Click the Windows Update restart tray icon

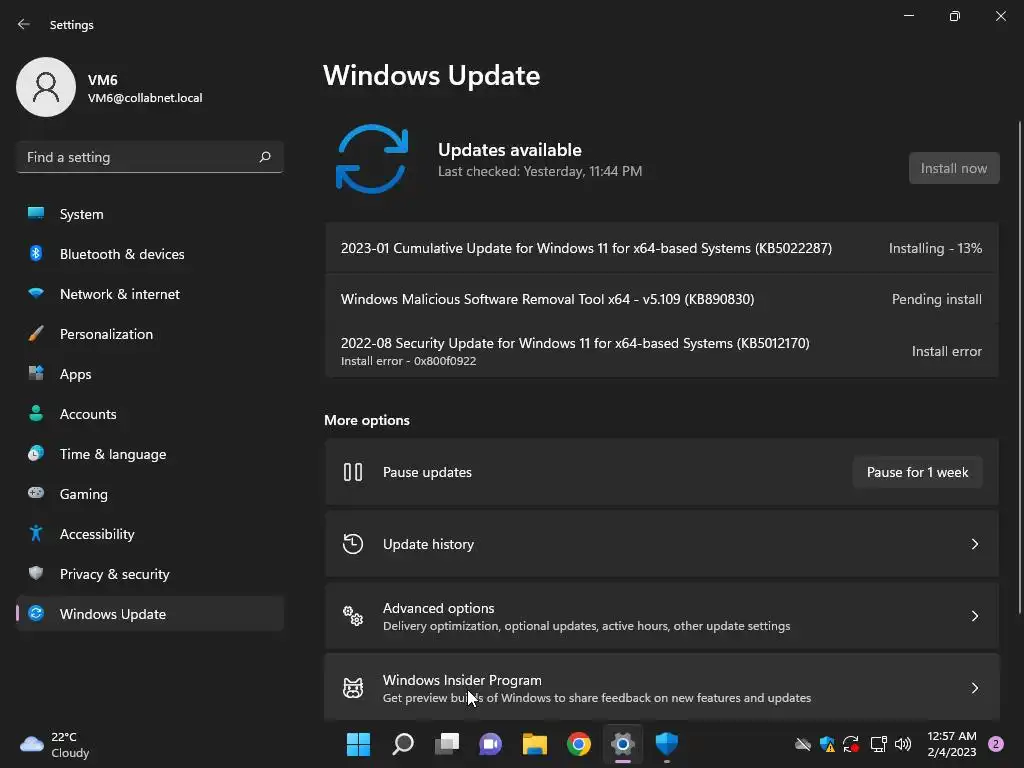(851, 744)
